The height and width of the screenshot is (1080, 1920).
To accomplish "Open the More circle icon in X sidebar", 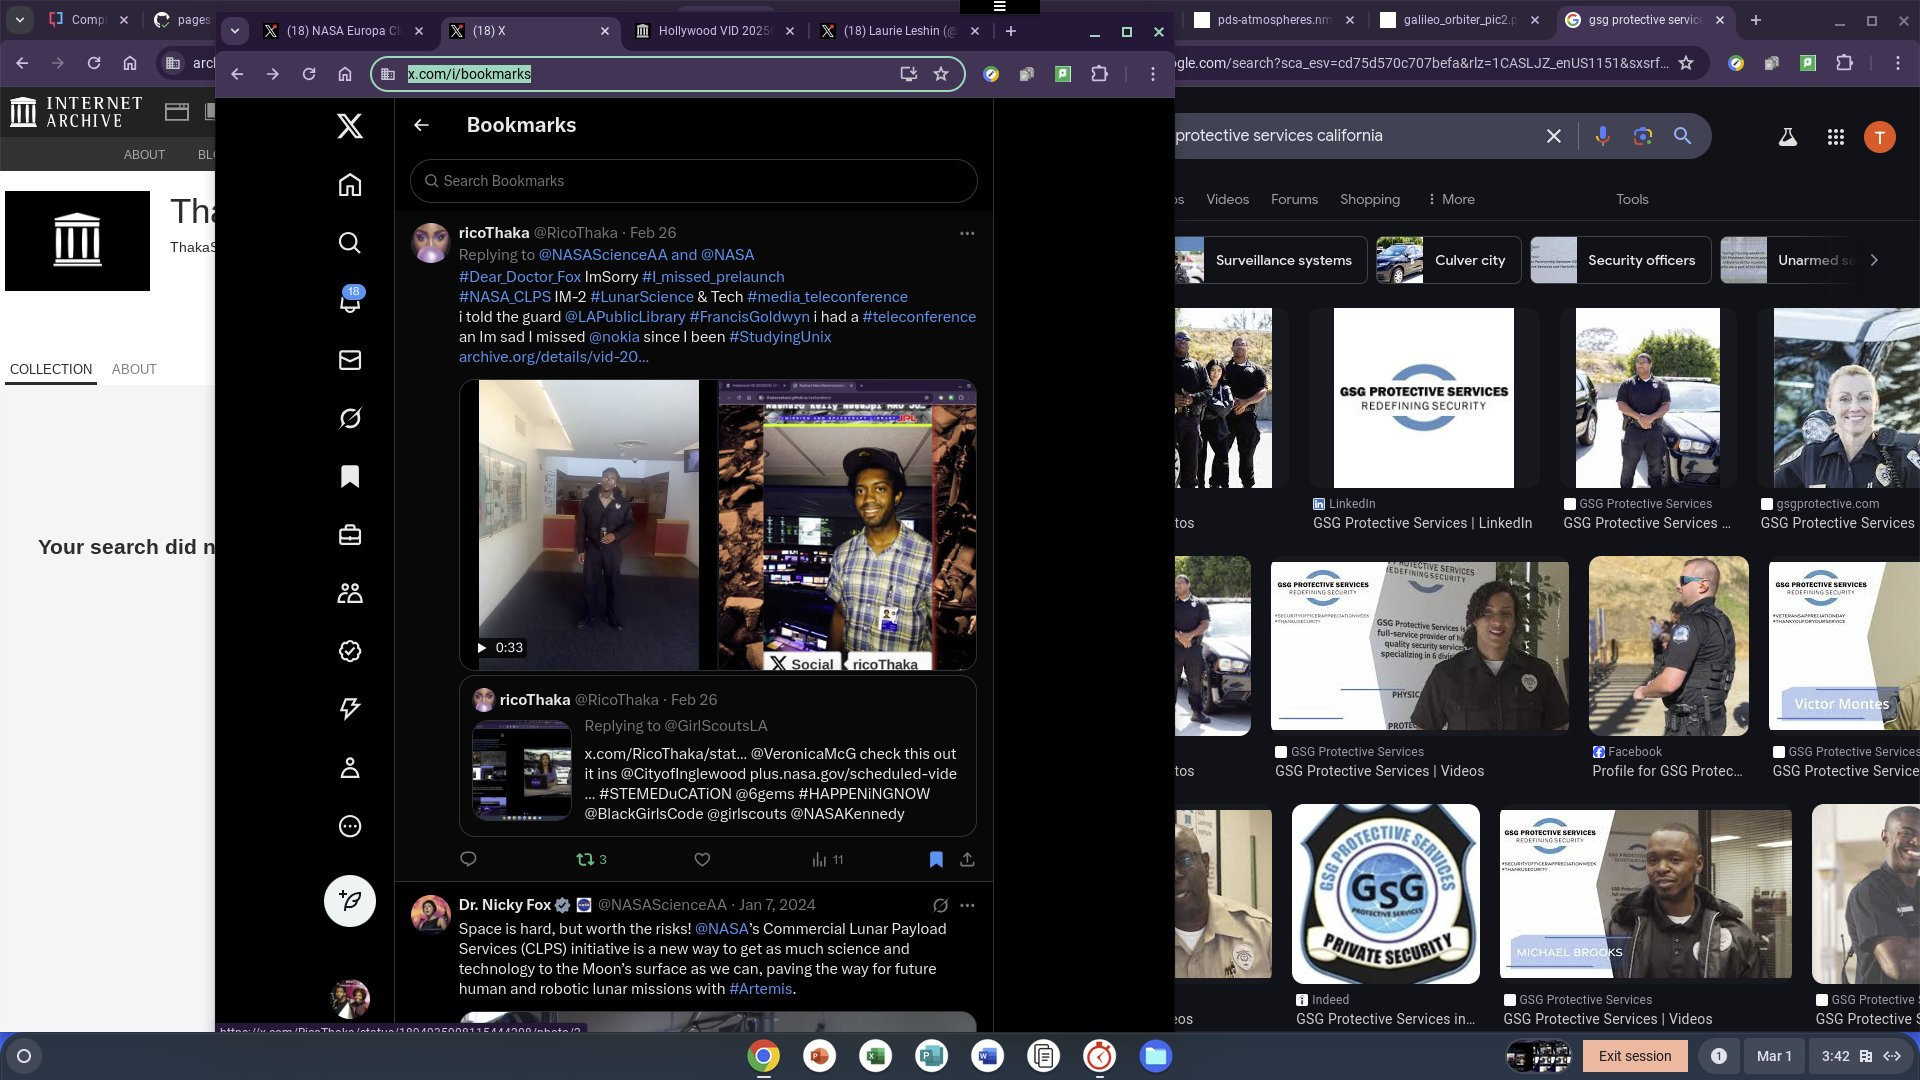I will (349, 826).
